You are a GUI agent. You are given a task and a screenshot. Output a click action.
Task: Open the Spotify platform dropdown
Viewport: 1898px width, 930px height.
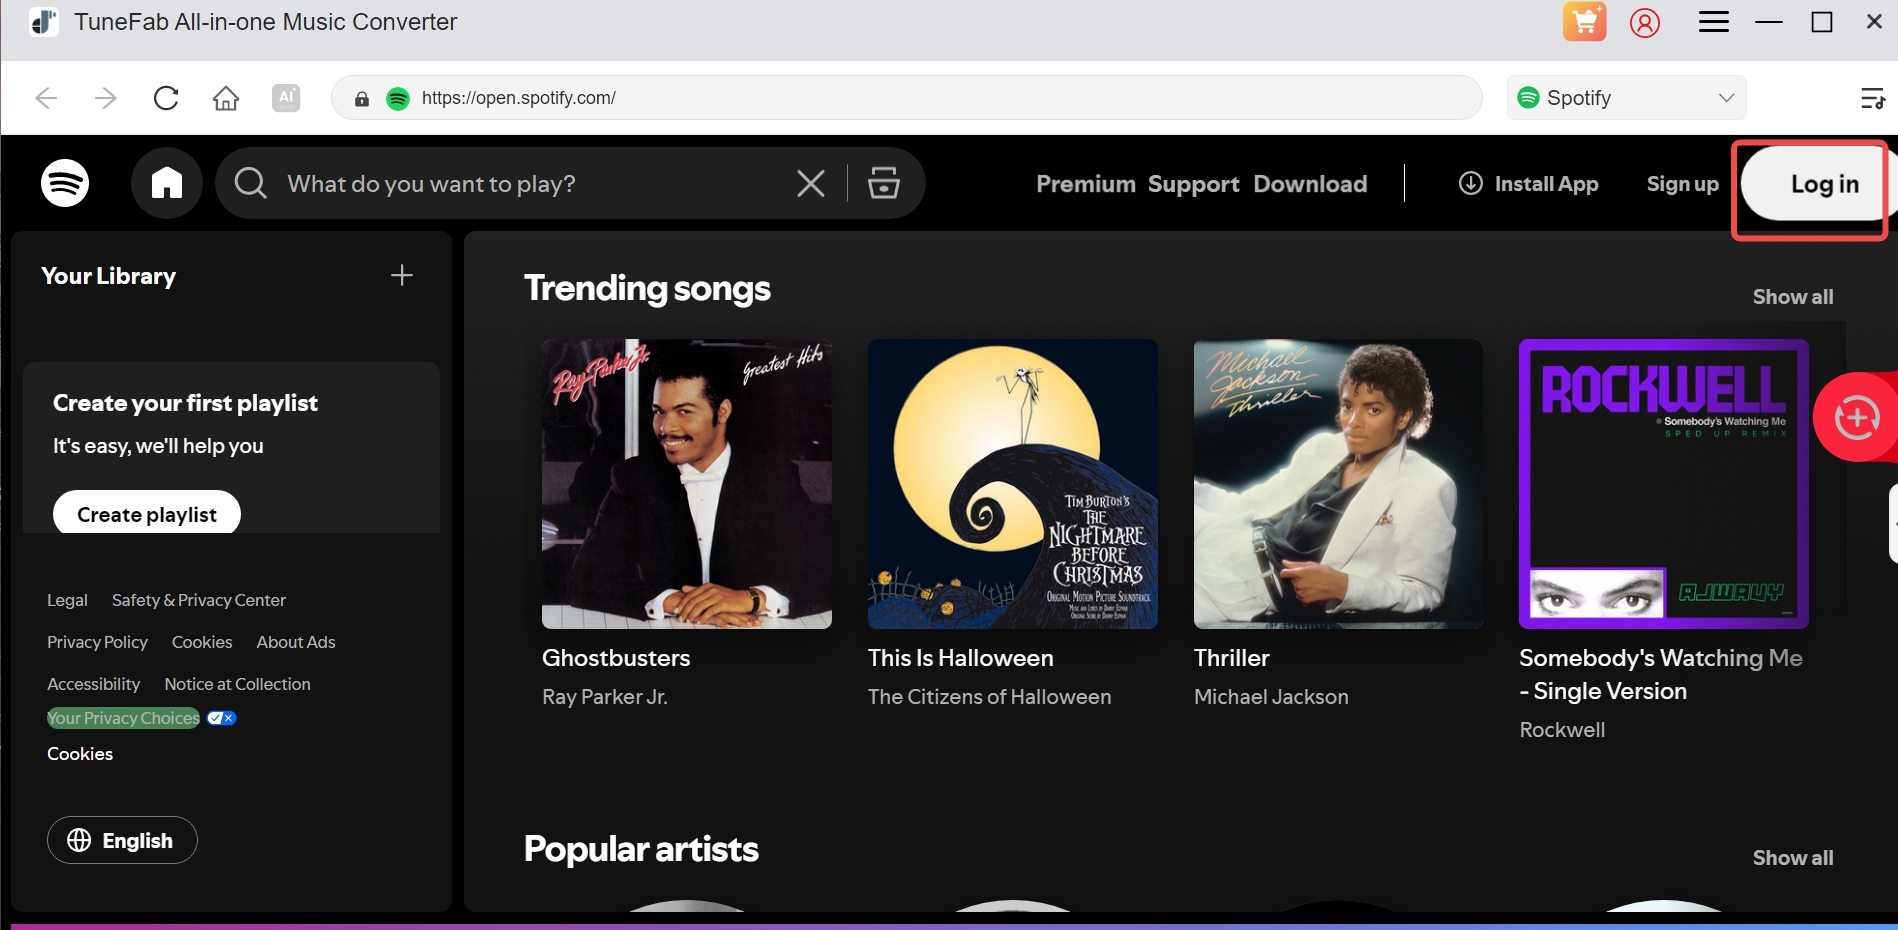1625,97
